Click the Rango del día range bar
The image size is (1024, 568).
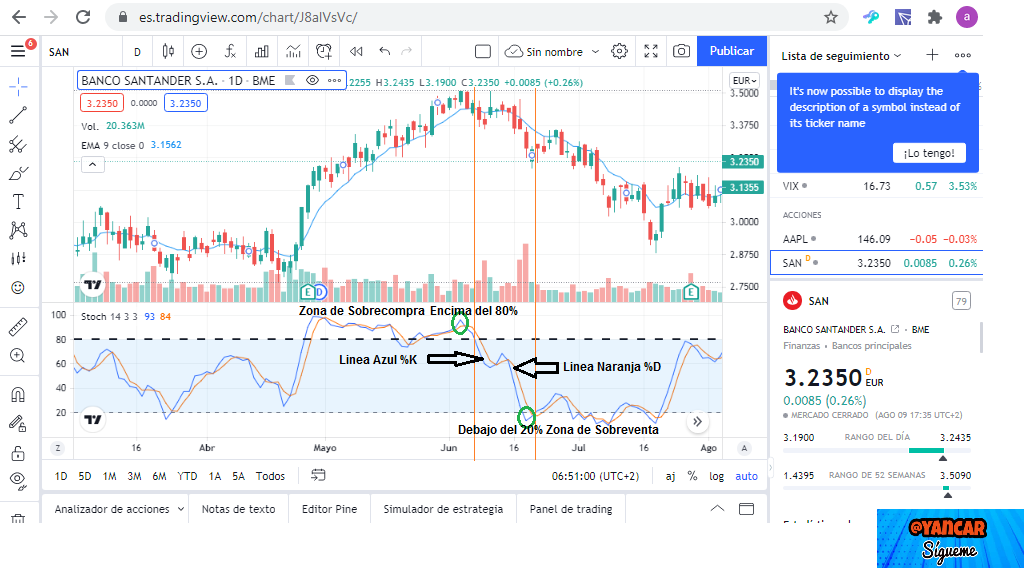point(876,450)
